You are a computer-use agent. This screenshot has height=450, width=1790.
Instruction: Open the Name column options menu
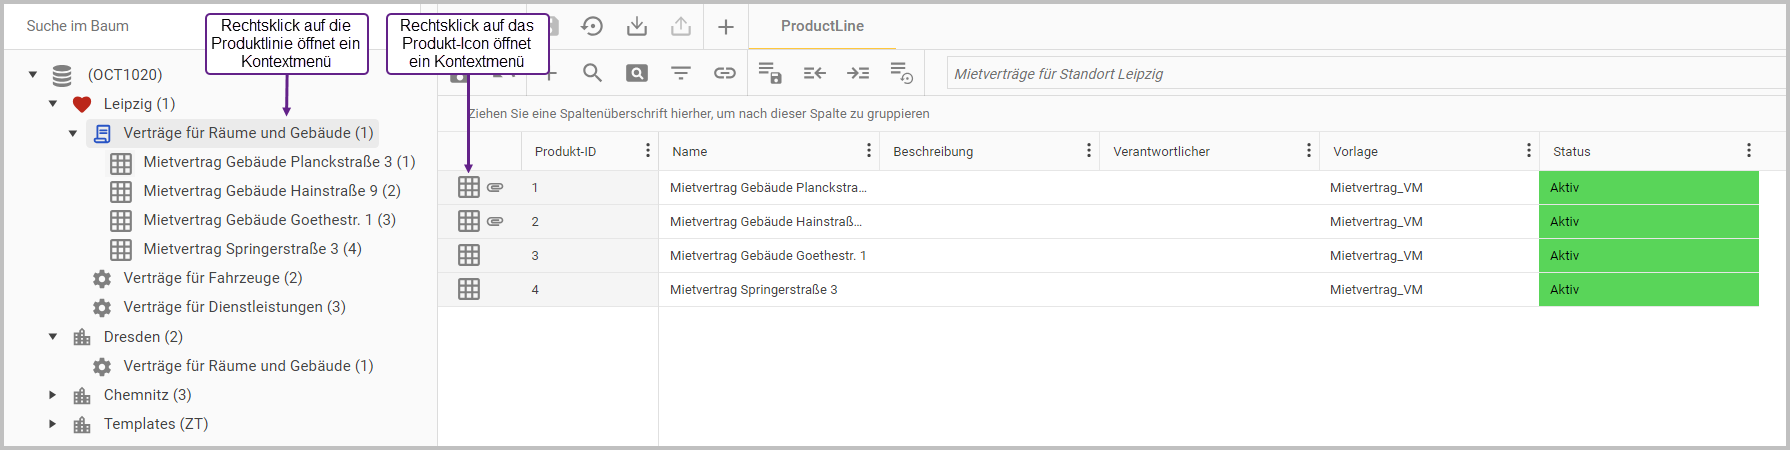tap(868, 151)
